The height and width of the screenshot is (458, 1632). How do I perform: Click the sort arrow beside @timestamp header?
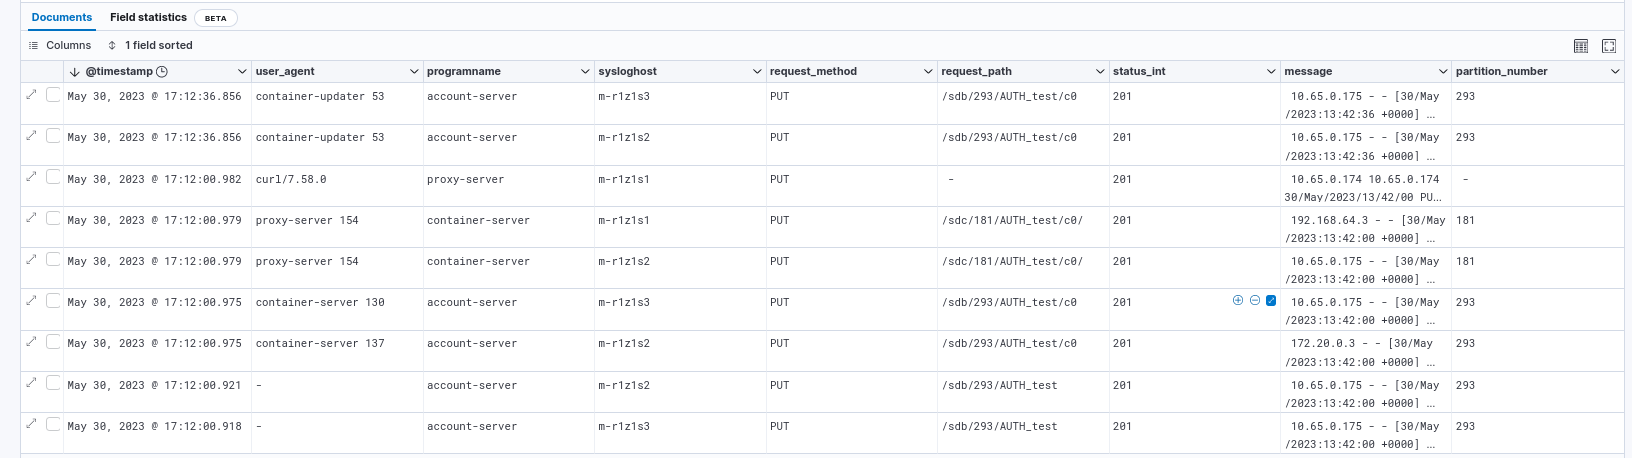[75, 72]
